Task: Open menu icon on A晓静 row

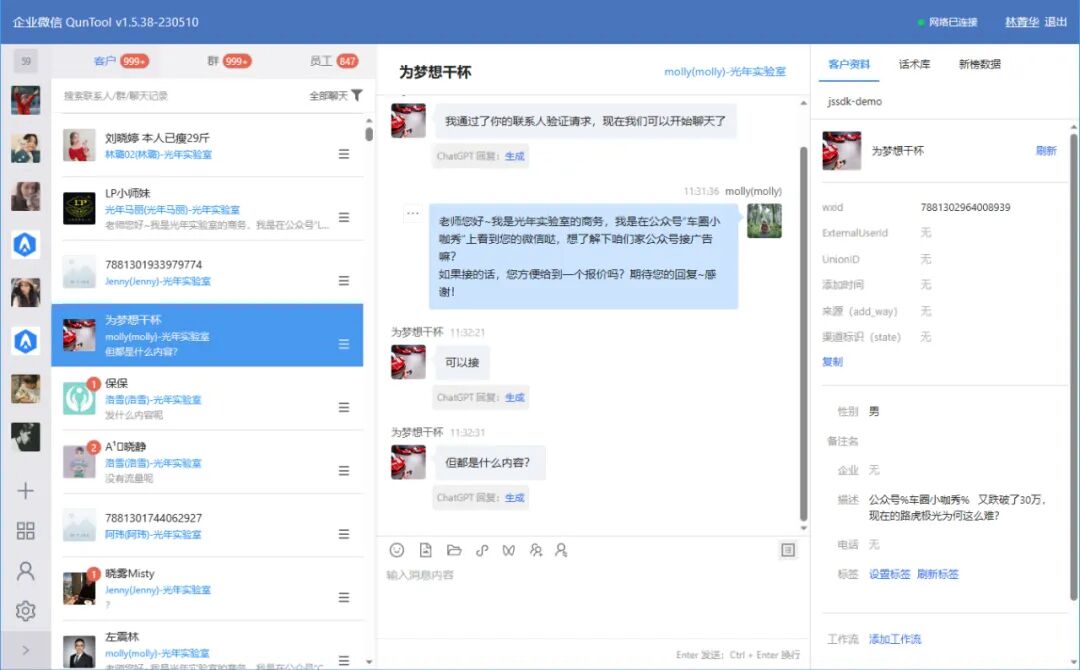Action: [344, 471]
